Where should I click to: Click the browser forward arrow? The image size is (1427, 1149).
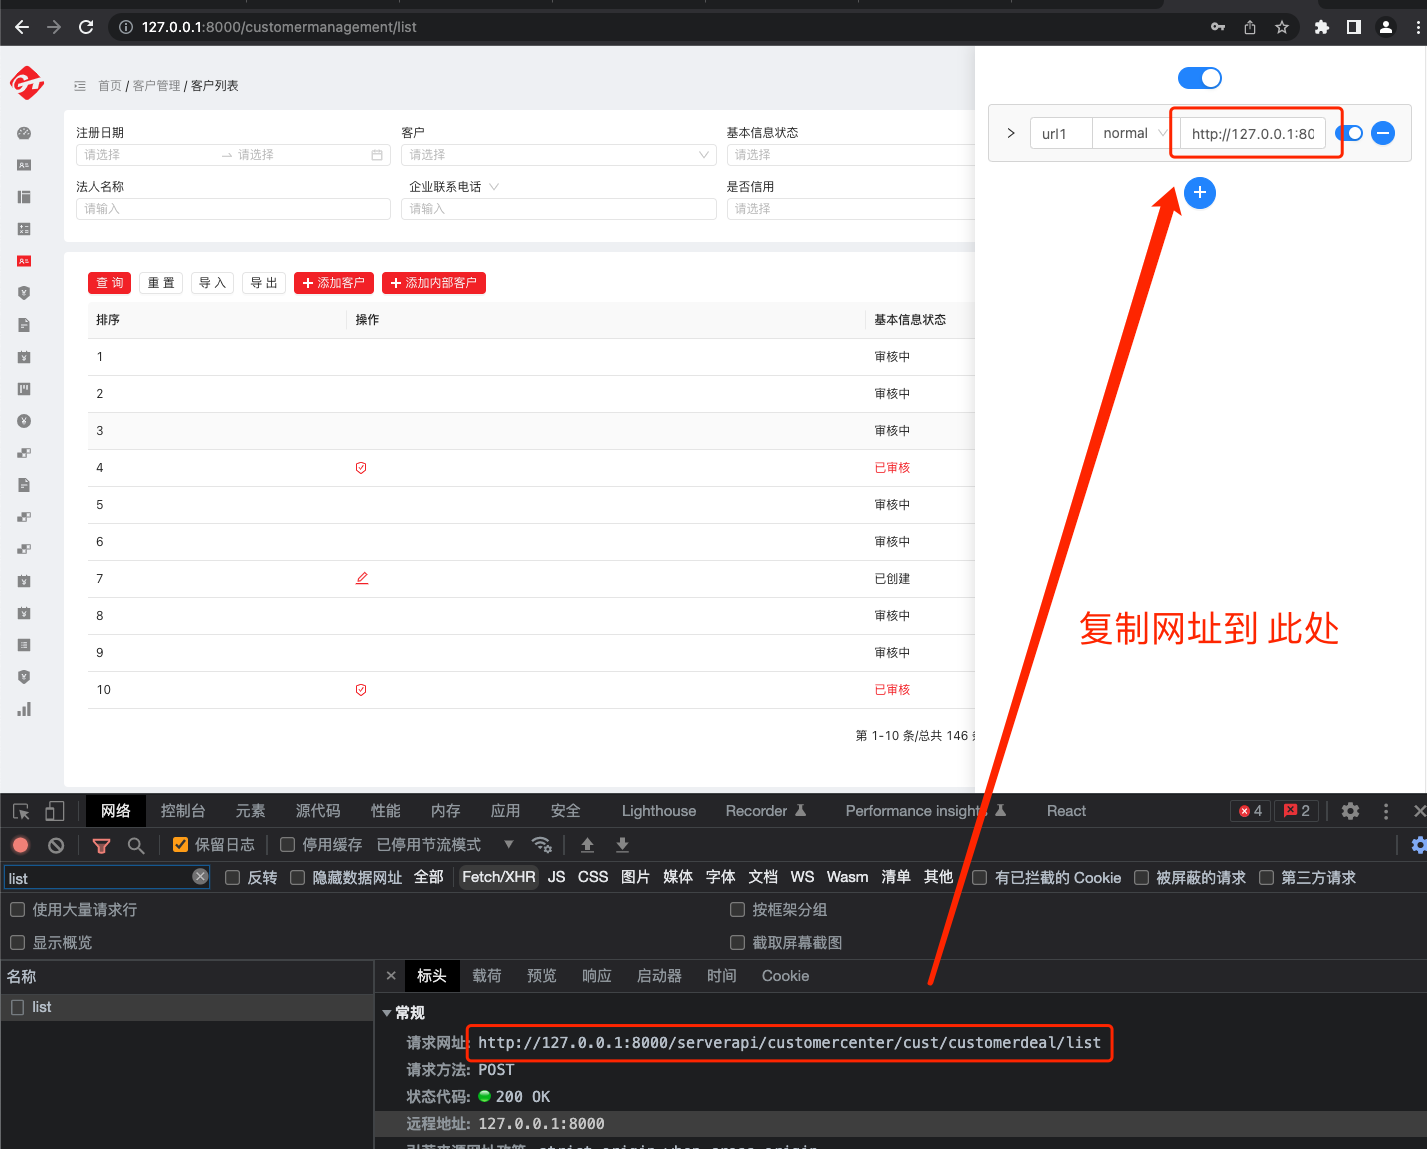tap(54, 27)
